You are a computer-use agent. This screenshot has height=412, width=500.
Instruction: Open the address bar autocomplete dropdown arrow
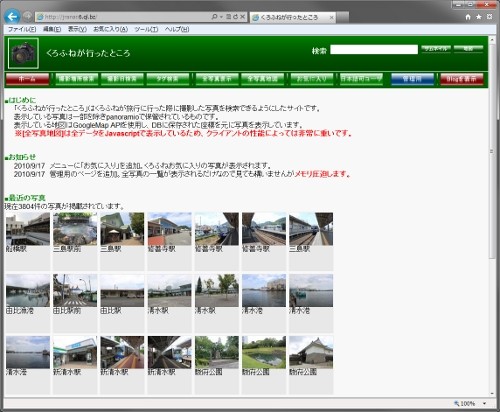[x=221, y=17]
